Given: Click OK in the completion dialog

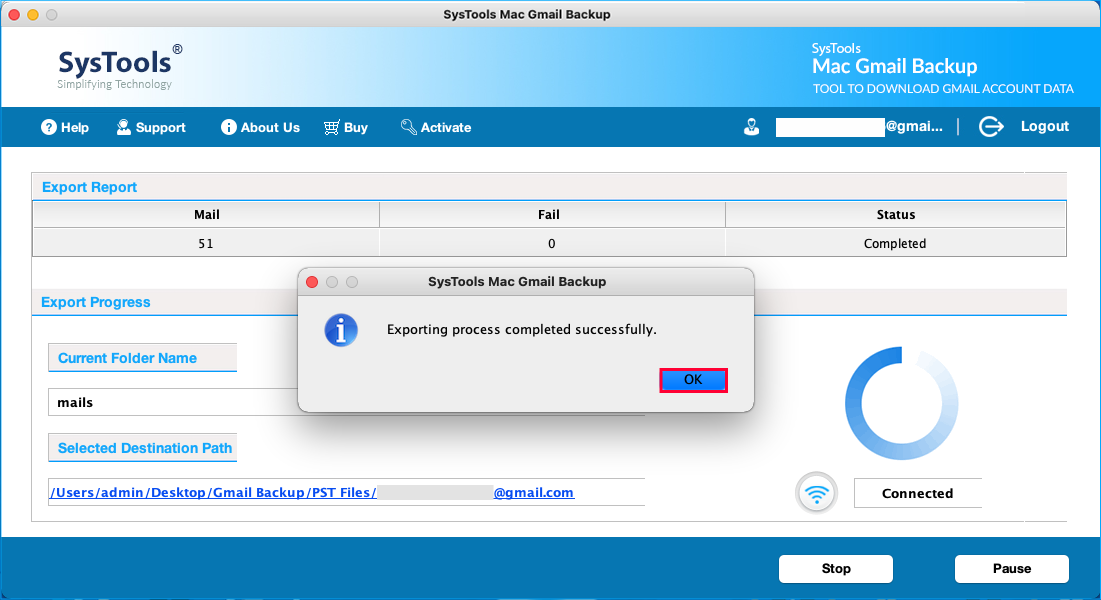Looking at the screenshot, I should coord(693,379).
